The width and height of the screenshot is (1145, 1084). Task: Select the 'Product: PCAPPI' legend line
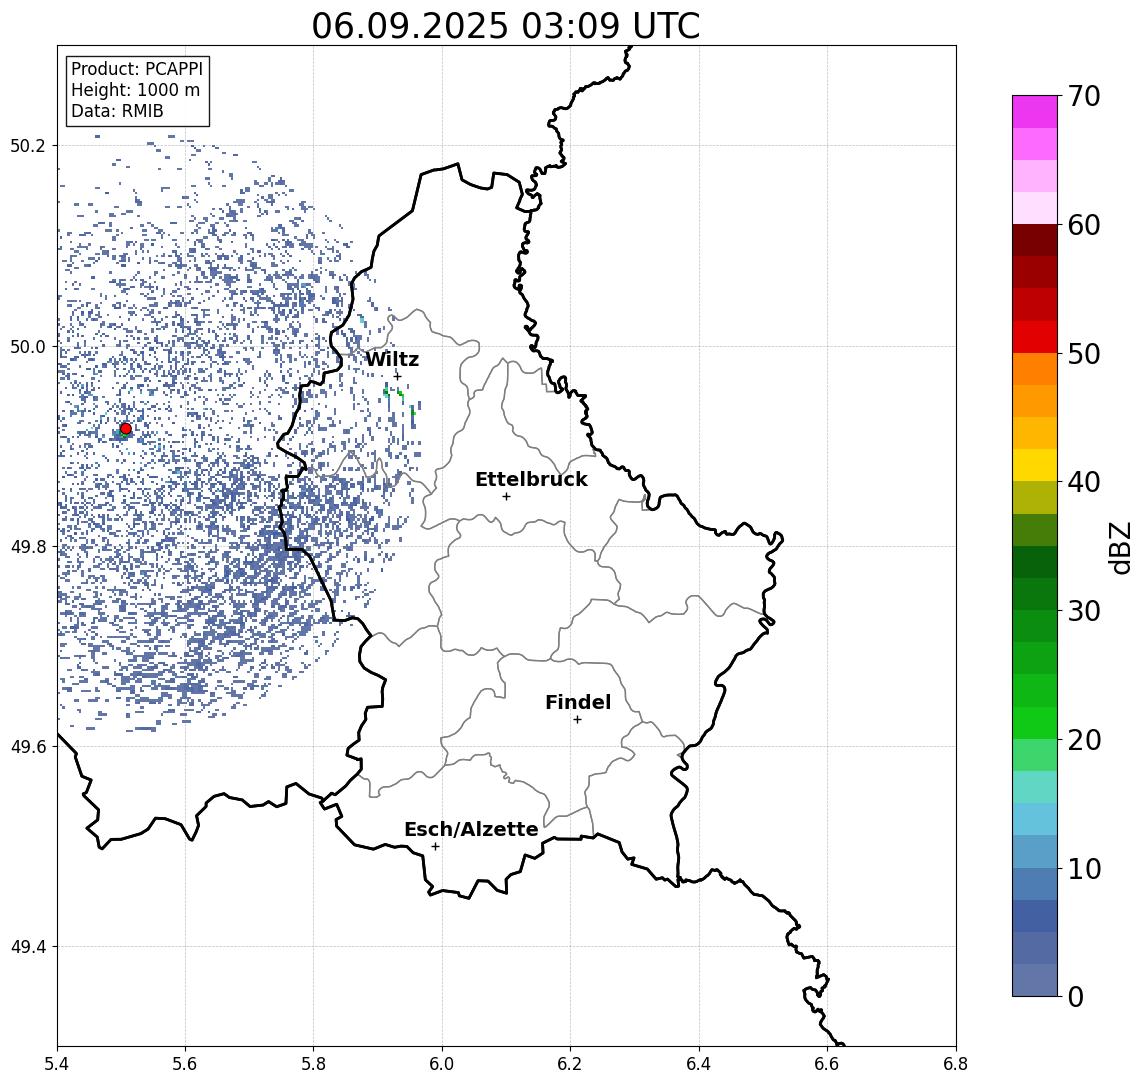pyautogui.click(x=137, y=69)
